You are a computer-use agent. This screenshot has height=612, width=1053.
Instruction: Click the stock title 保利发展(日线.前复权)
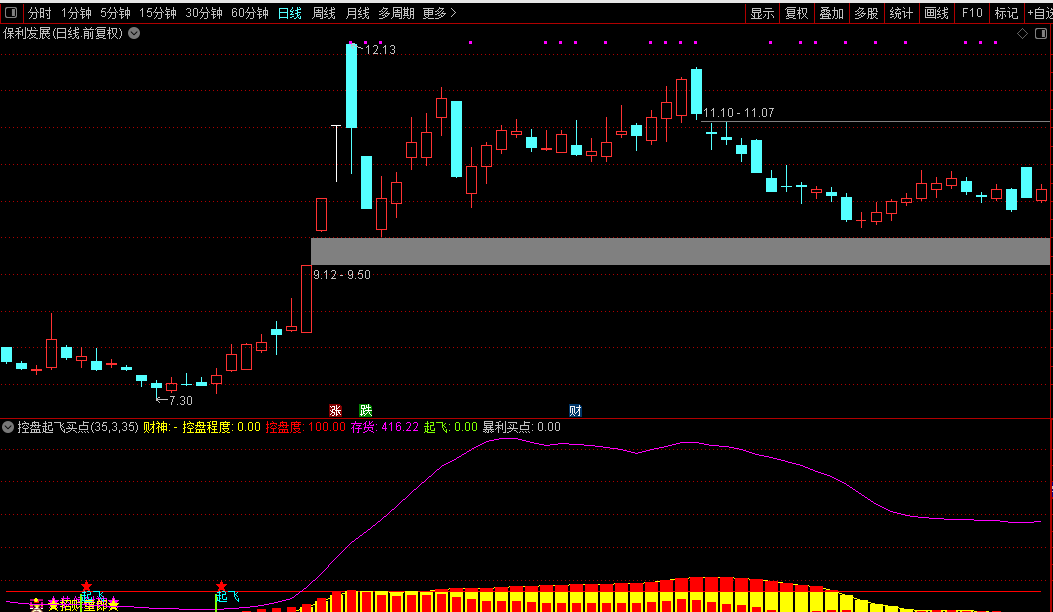tap(63, 33)
